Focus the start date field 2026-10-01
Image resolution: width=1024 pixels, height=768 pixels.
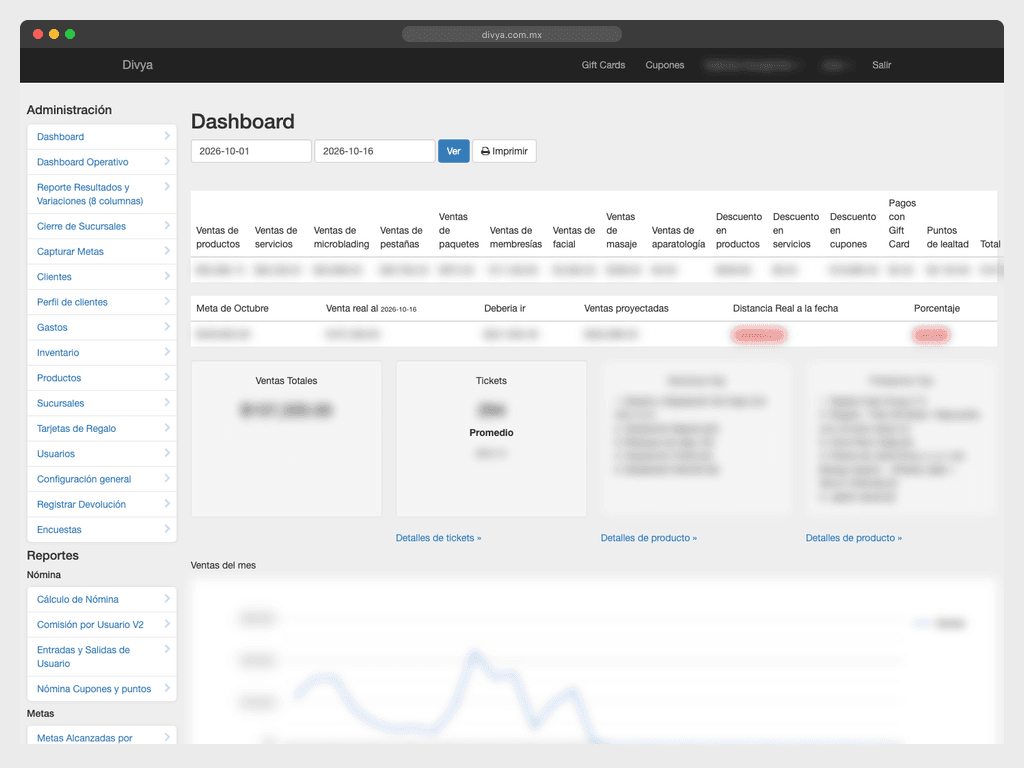(251, 151)
